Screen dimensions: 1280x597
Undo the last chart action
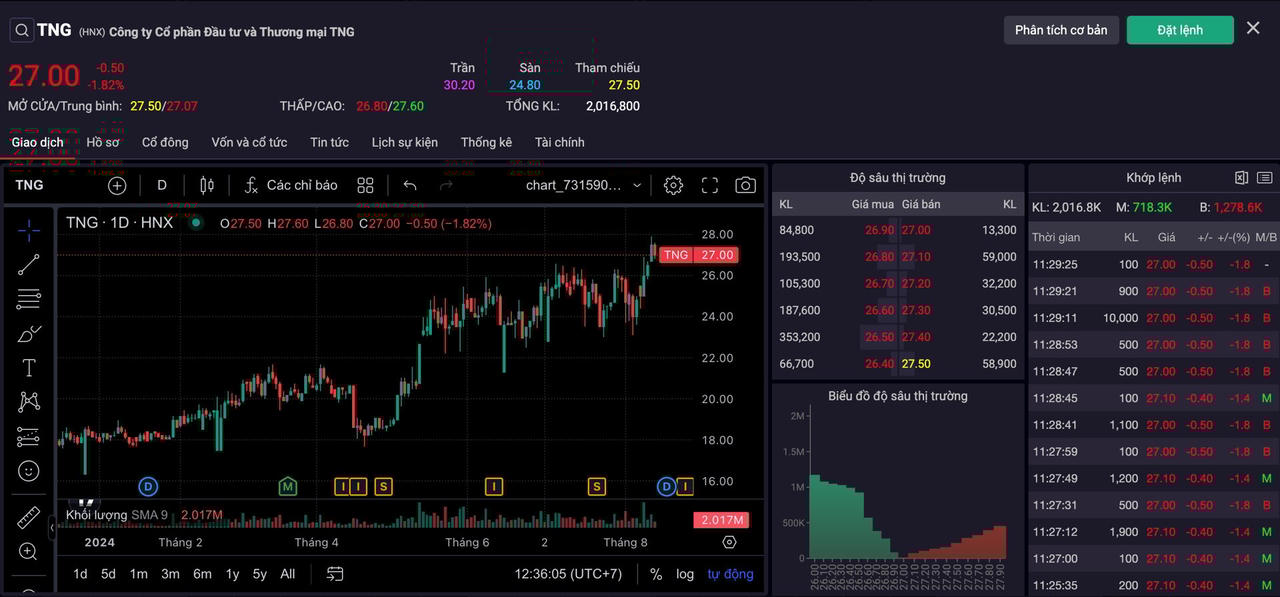[410, 185]
